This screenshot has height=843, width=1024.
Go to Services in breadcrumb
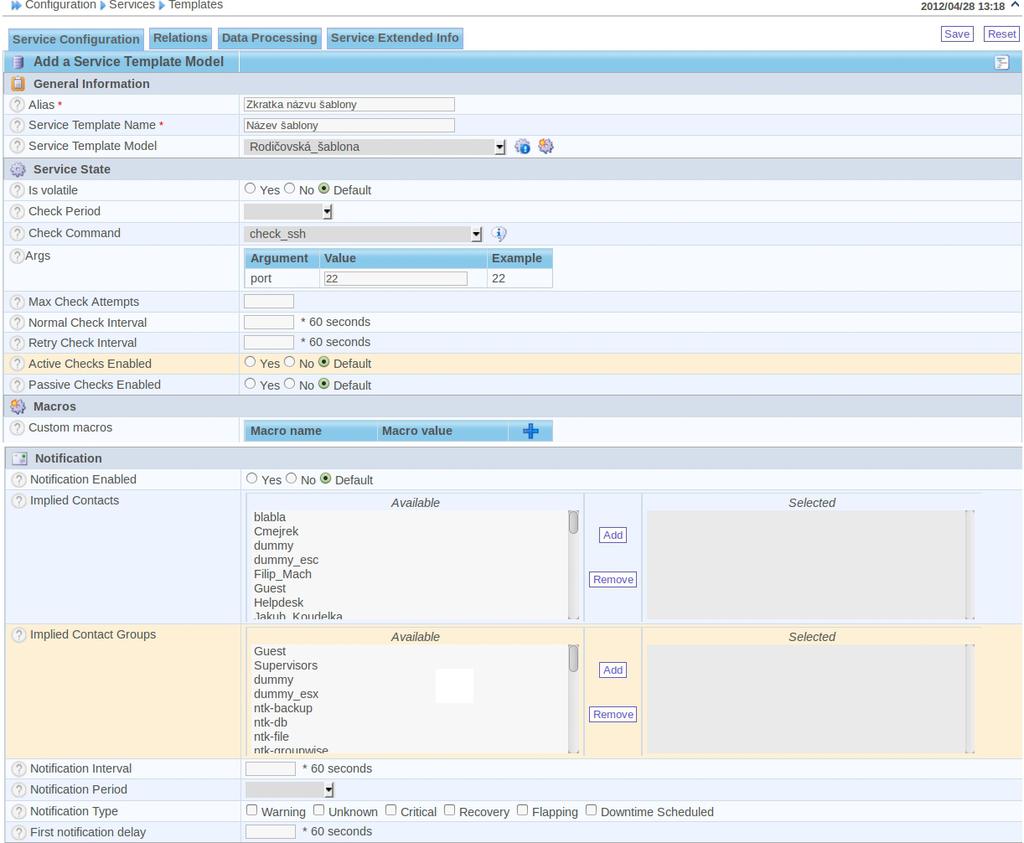(132, 5)
